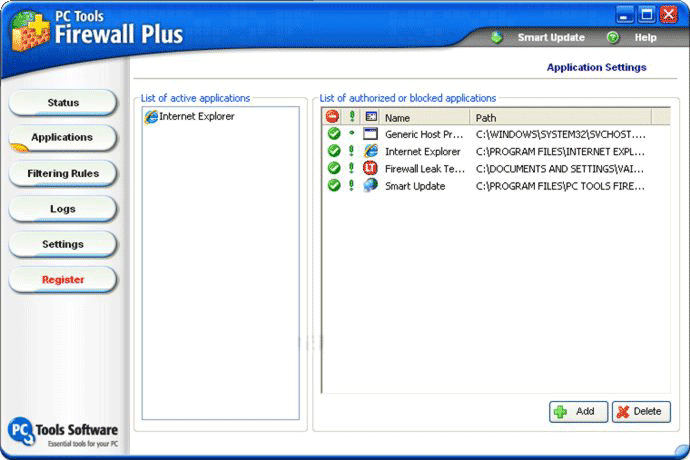Image resolution: width=690 pixels, height=460 pixels.
Task: Toggle green allow checkmark for Firewall Leak Tester
Action: click(334, 168)
